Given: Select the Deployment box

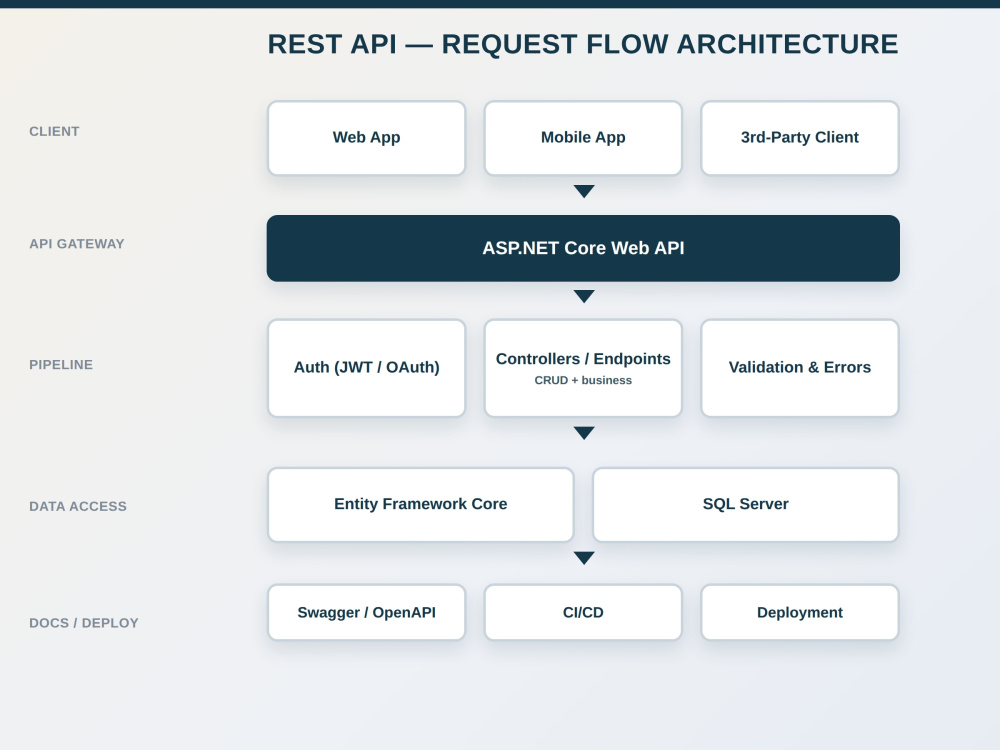Looking at the screenshot, I should pos(800,612).
